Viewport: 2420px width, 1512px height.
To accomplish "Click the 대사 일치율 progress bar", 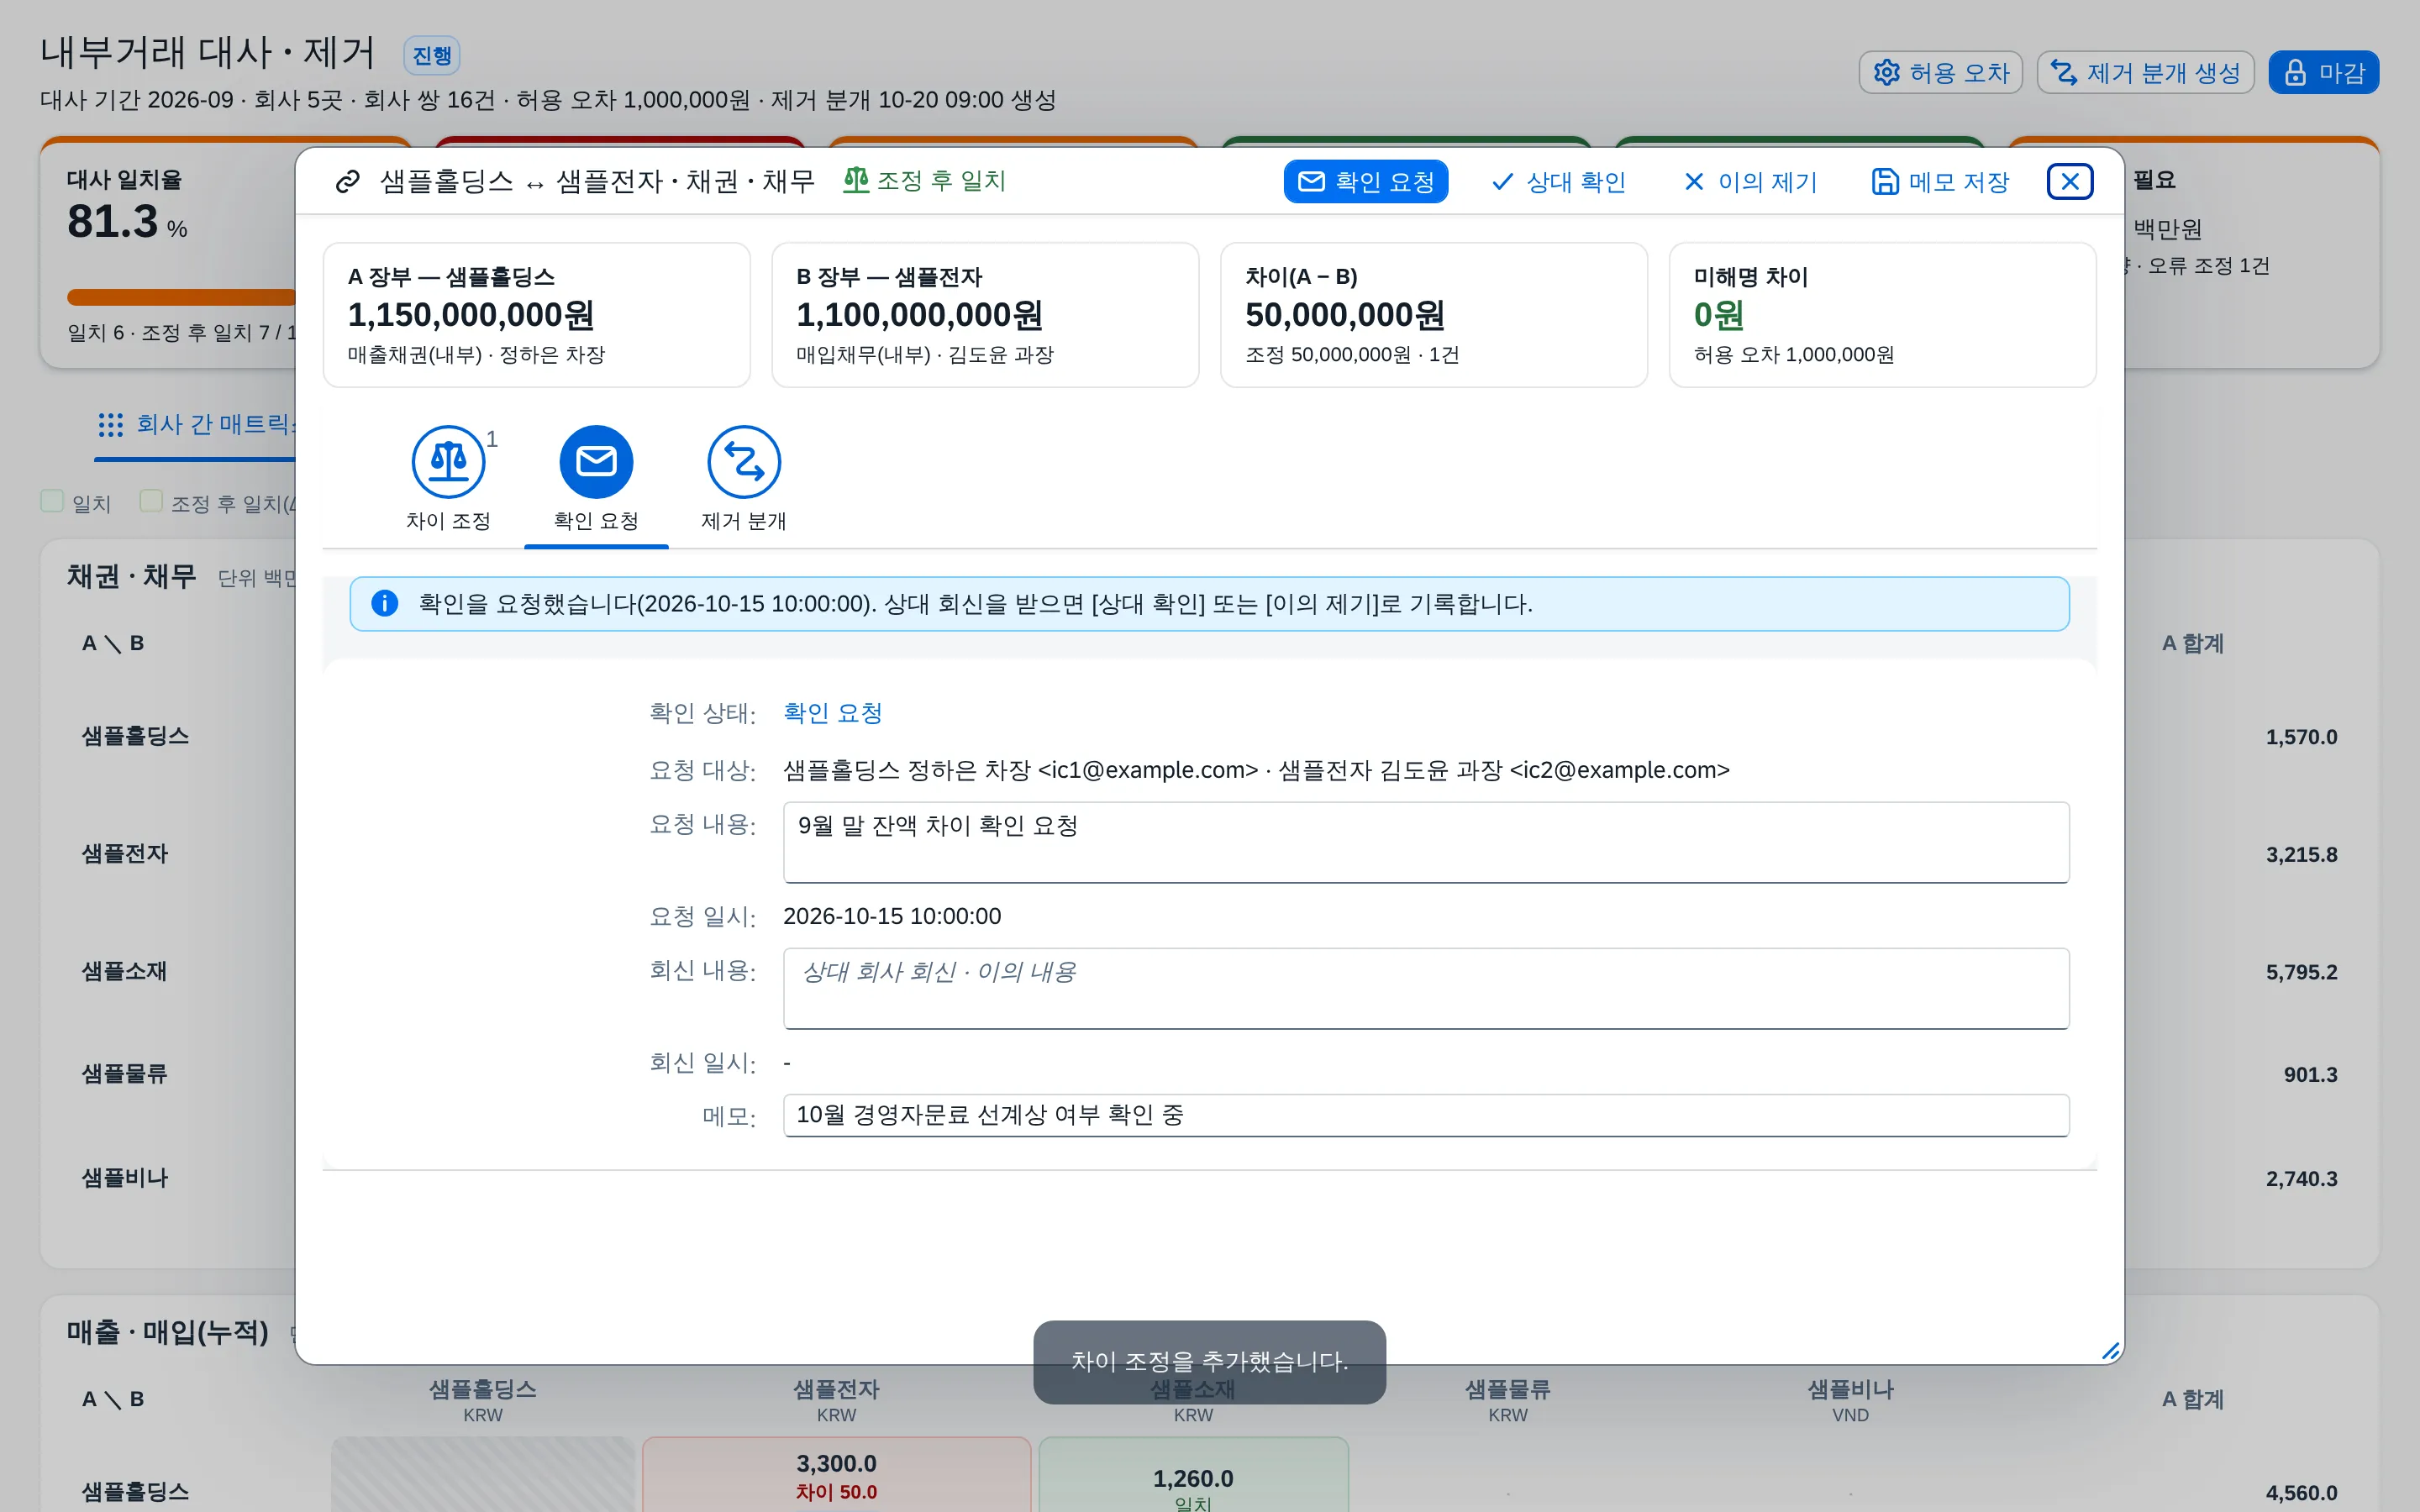I will click(182, 297).
